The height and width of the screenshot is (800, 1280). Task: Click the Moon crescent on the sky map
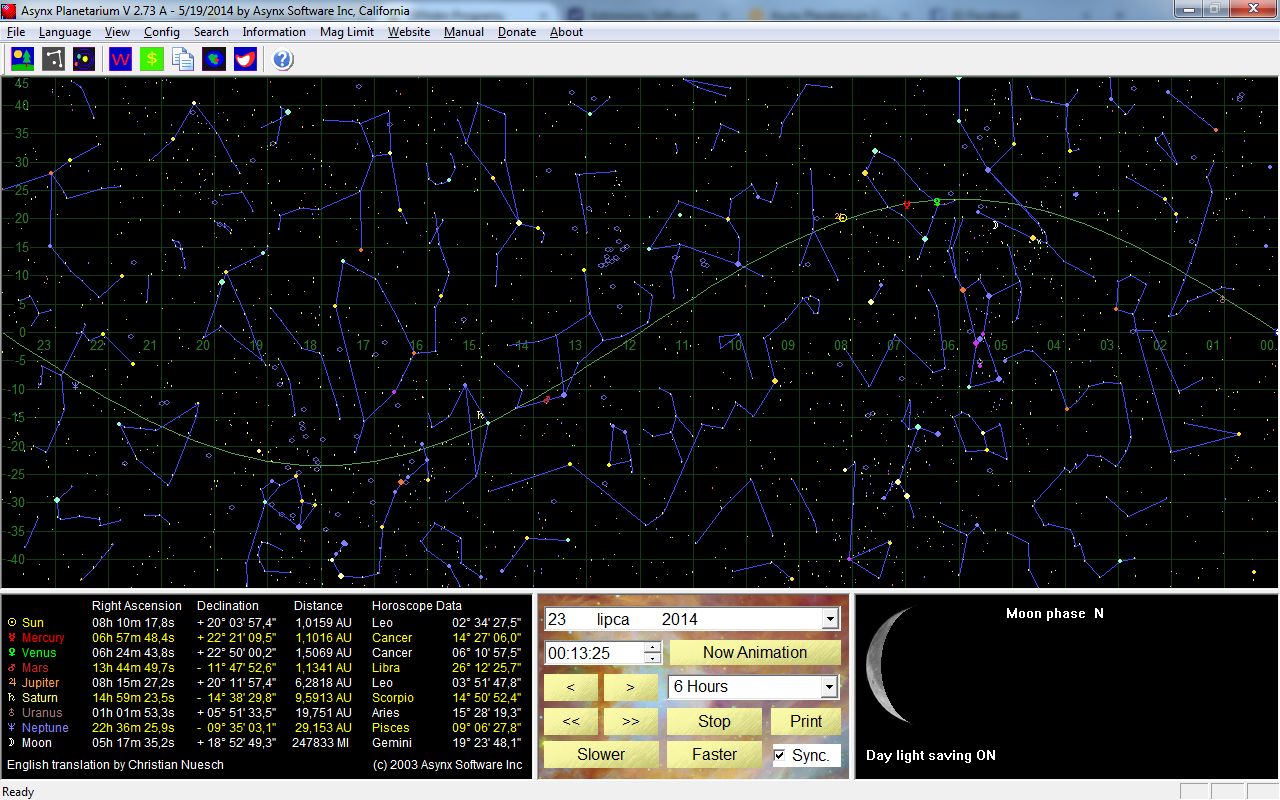996,225
